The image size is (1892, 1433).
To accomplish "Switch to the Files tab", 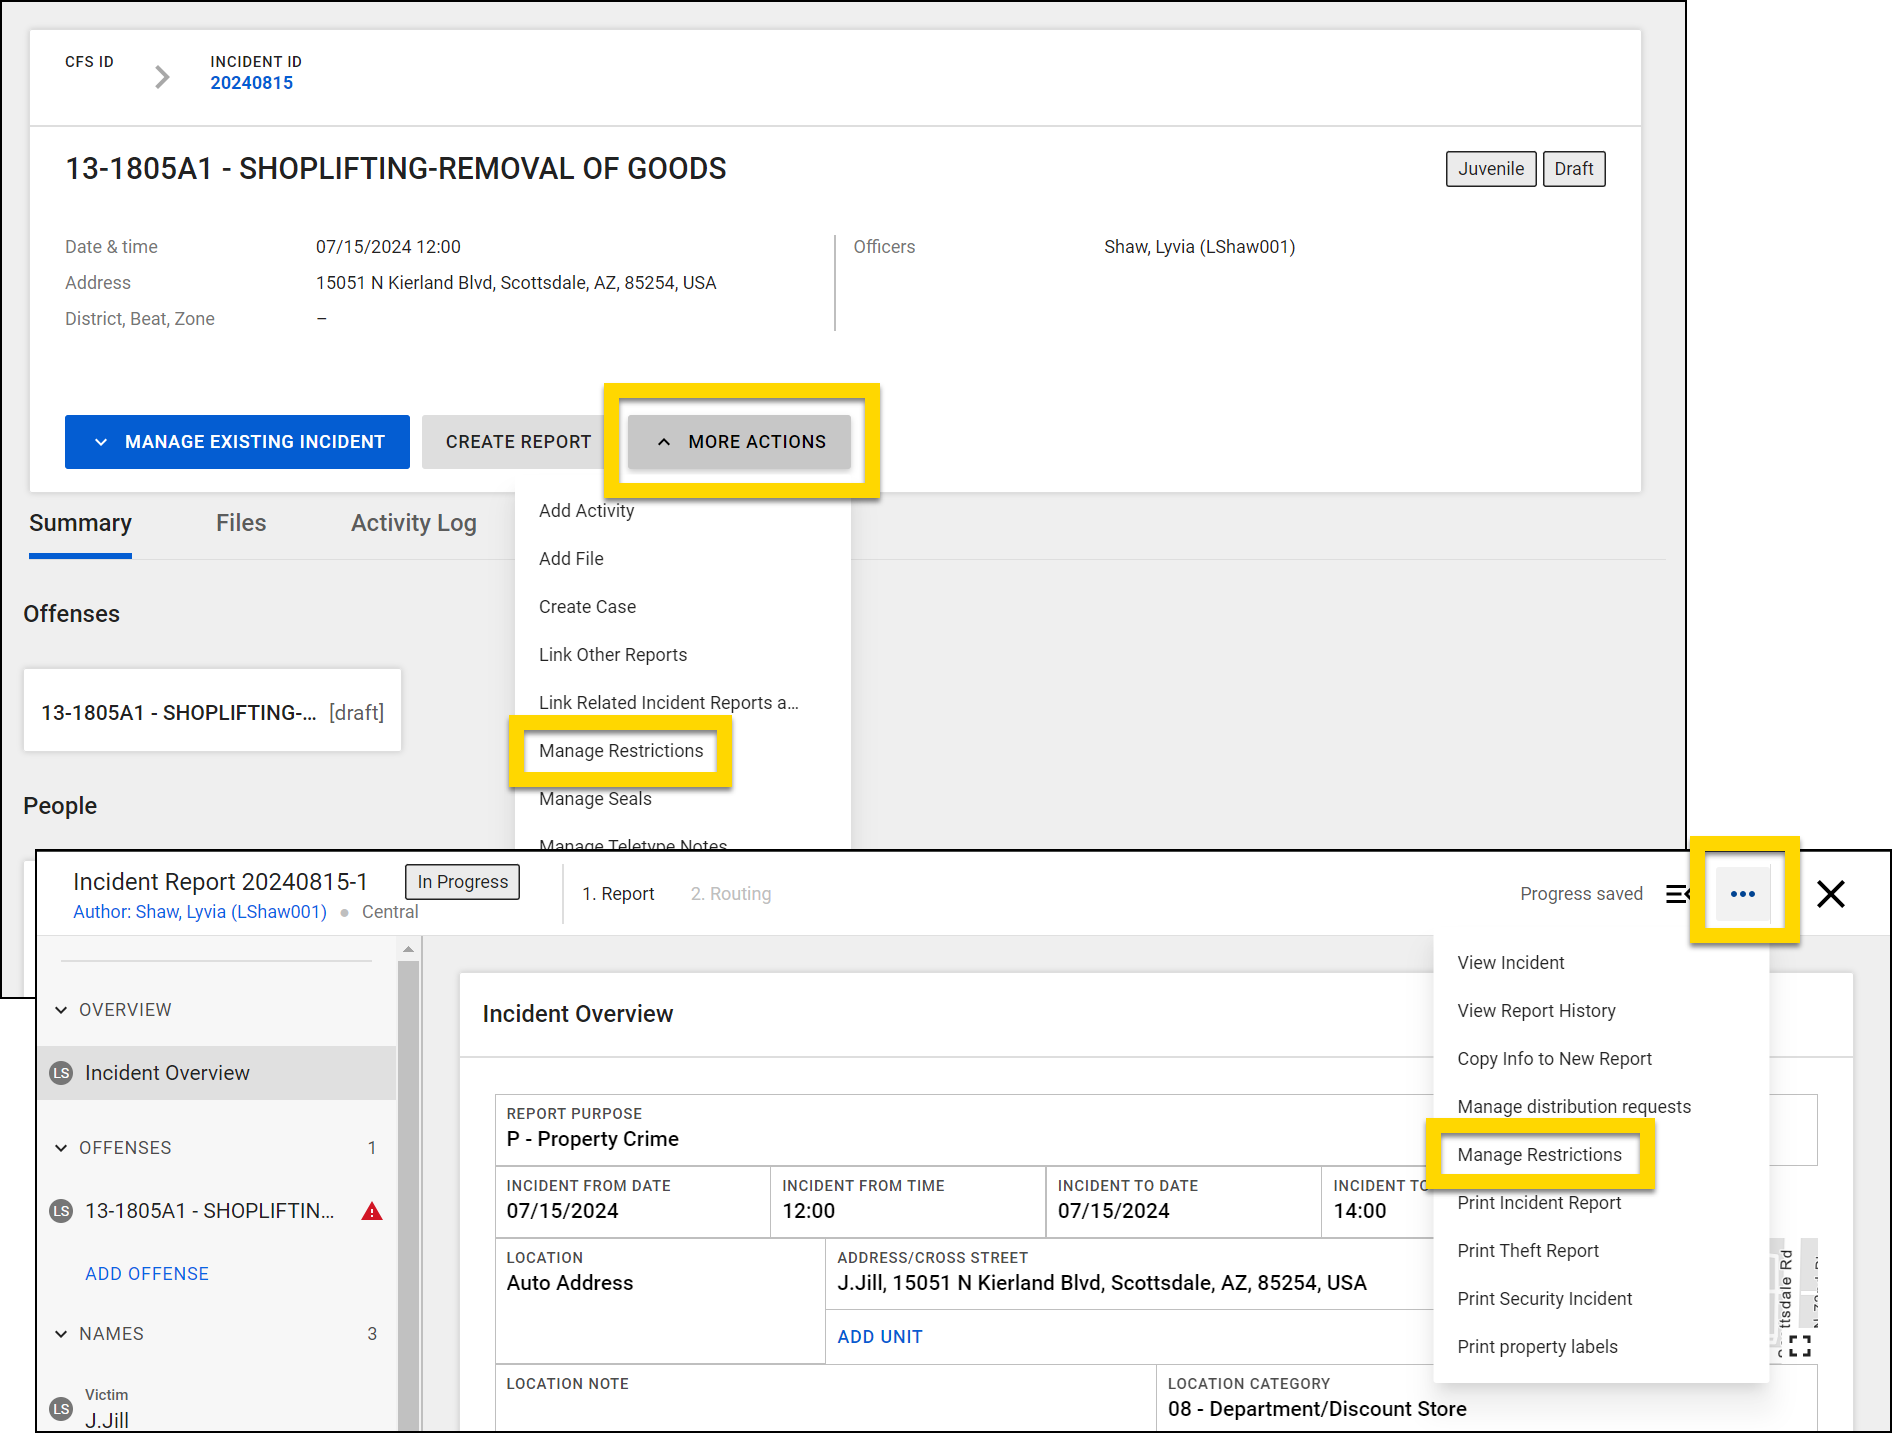I will [240, 522].
